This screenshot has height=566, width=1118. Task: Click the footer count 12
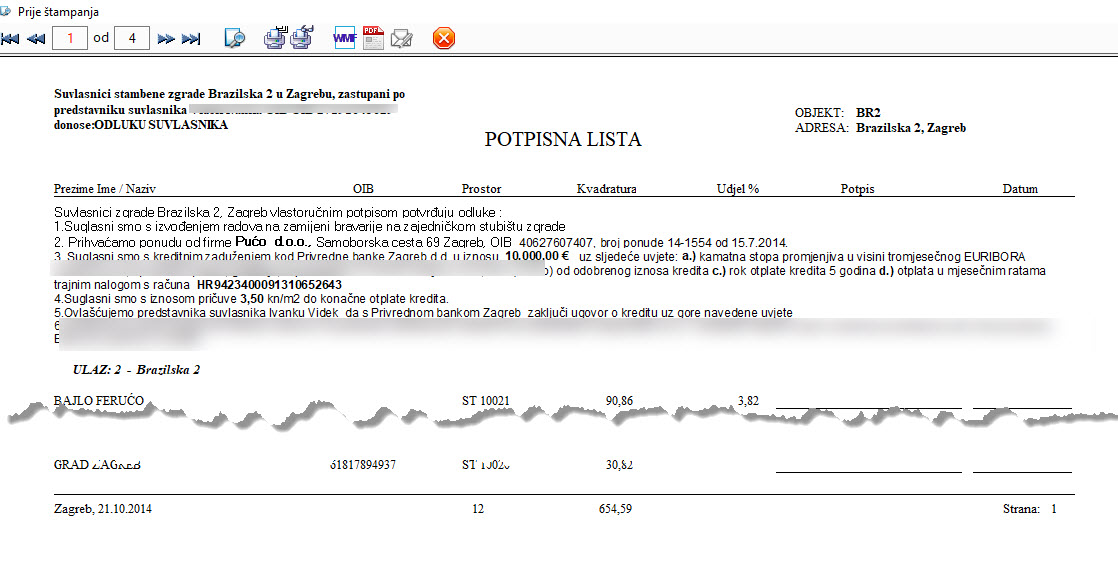pos(478,510)
